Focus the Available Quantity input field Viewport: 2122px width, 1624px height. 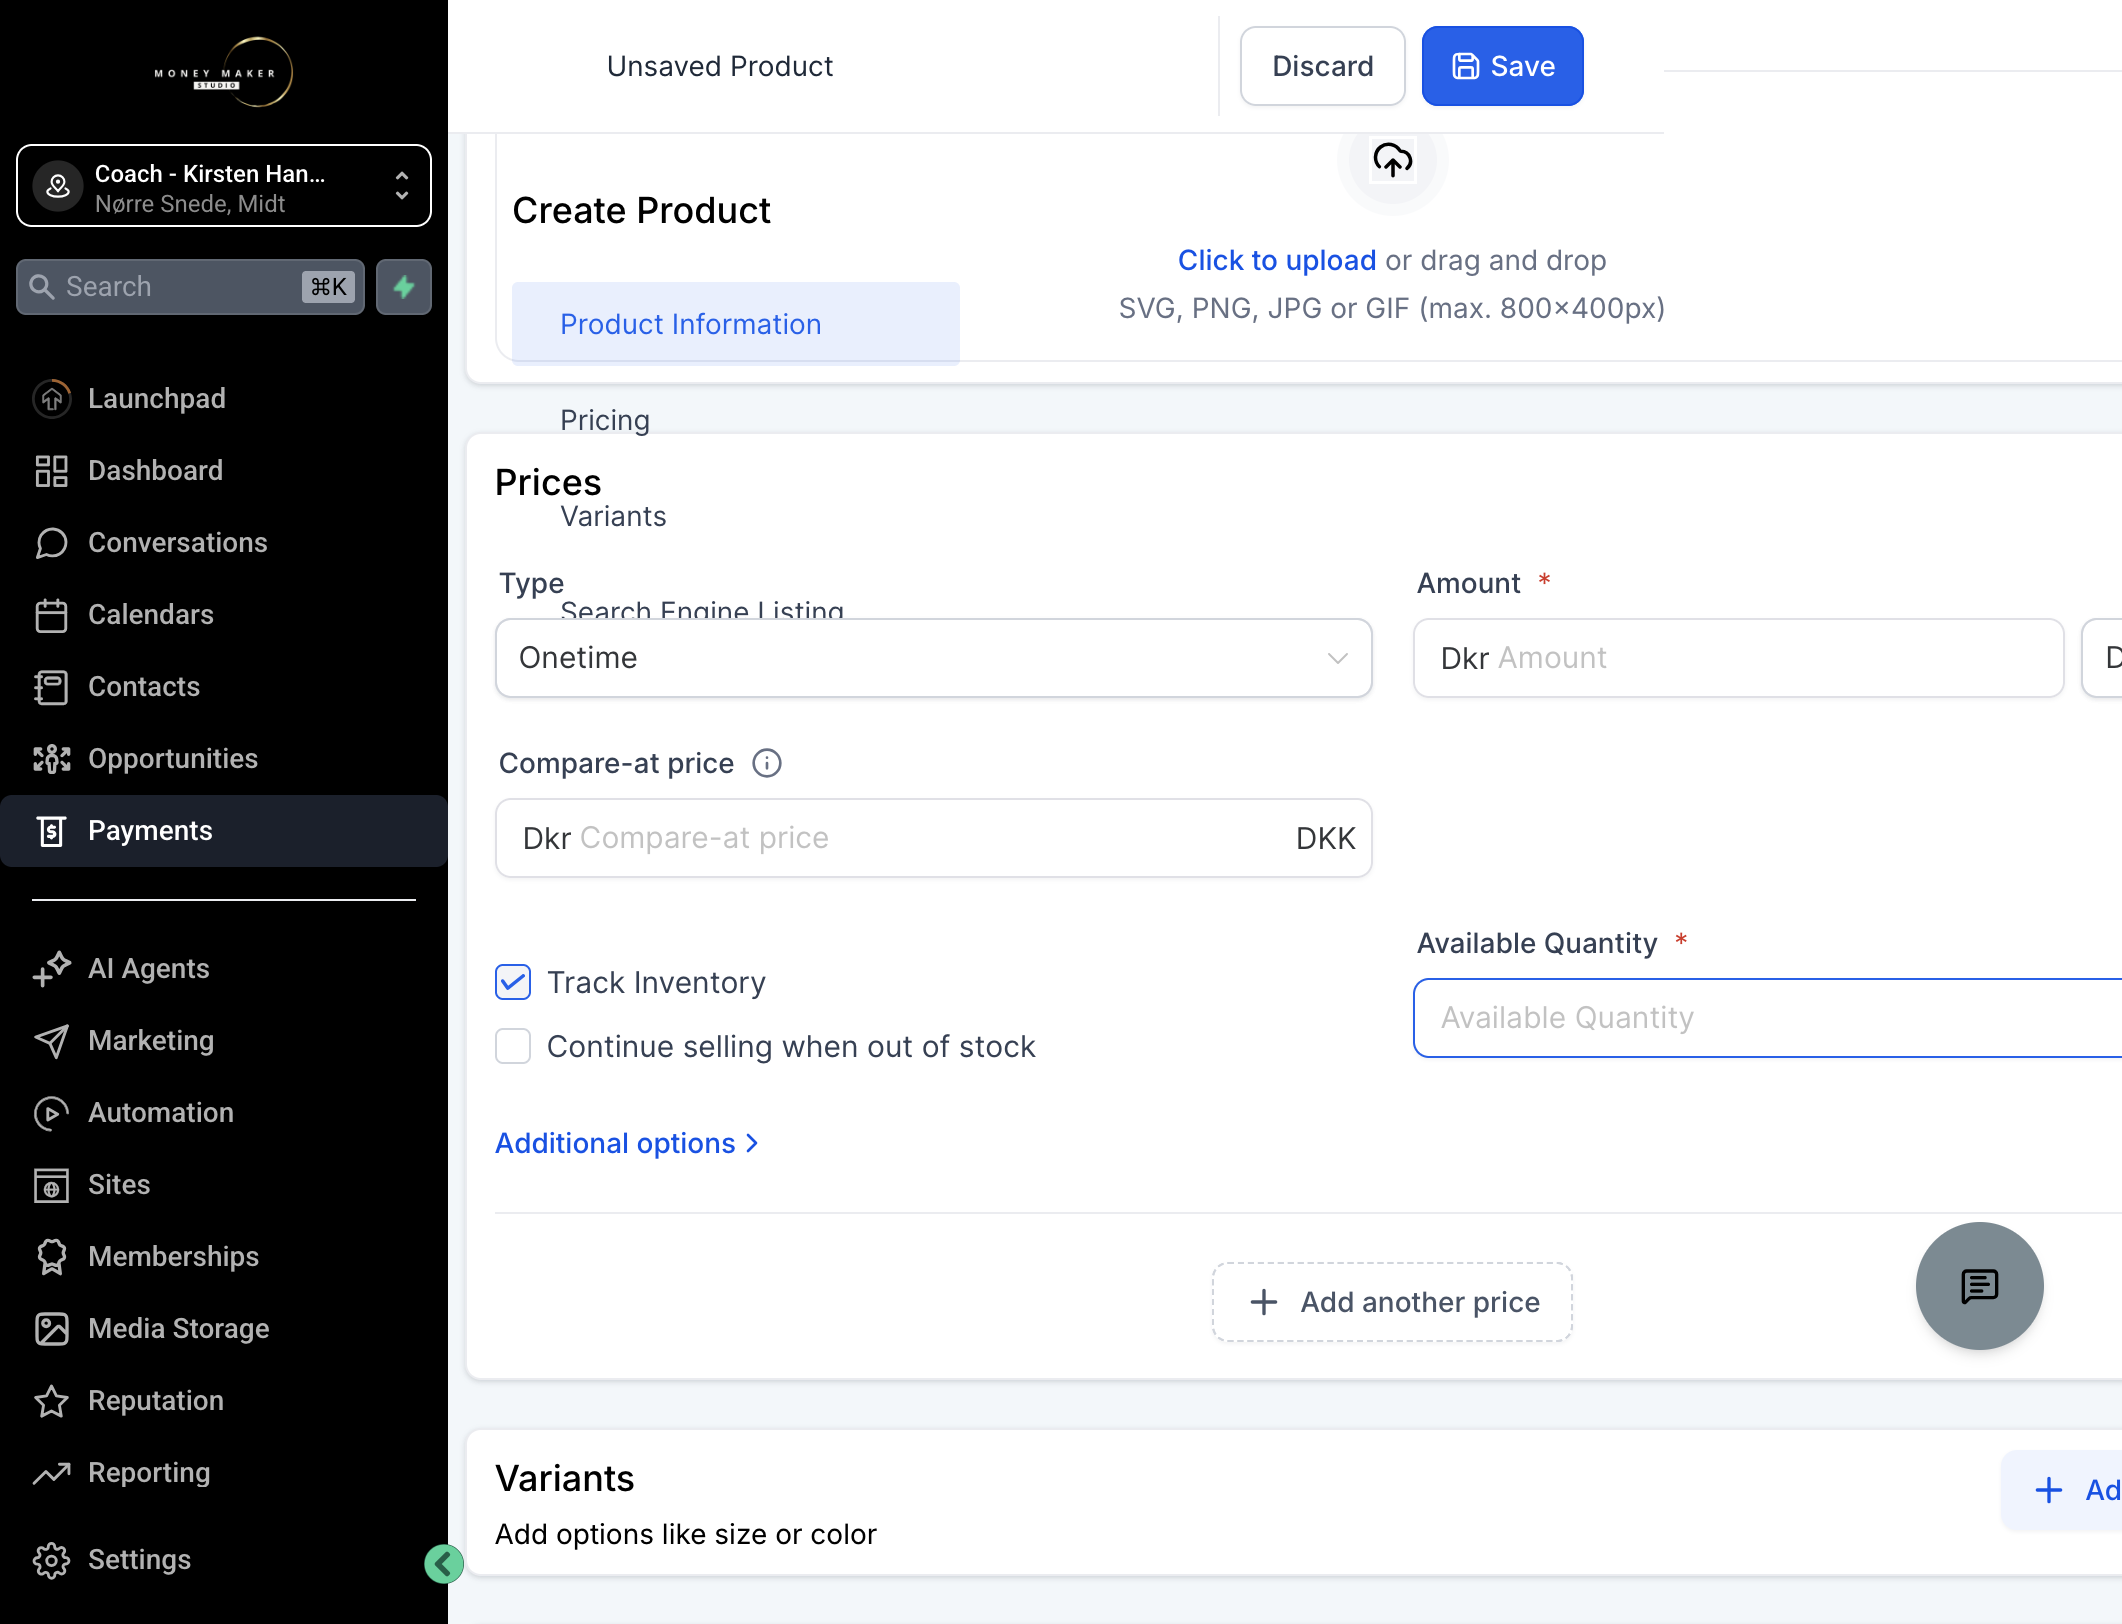tap(1767, 1018)
